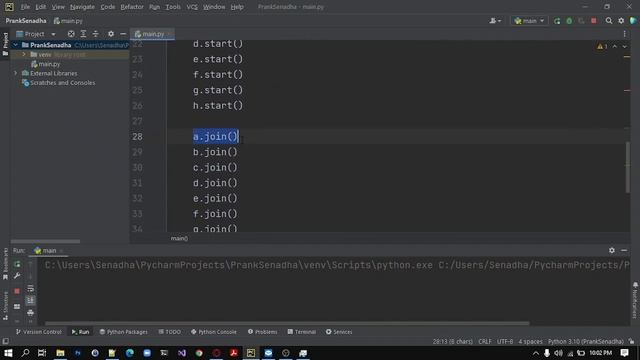Toggle the Structure side tab
This screenshot has width=640, height=360.
tap(5, 305)
